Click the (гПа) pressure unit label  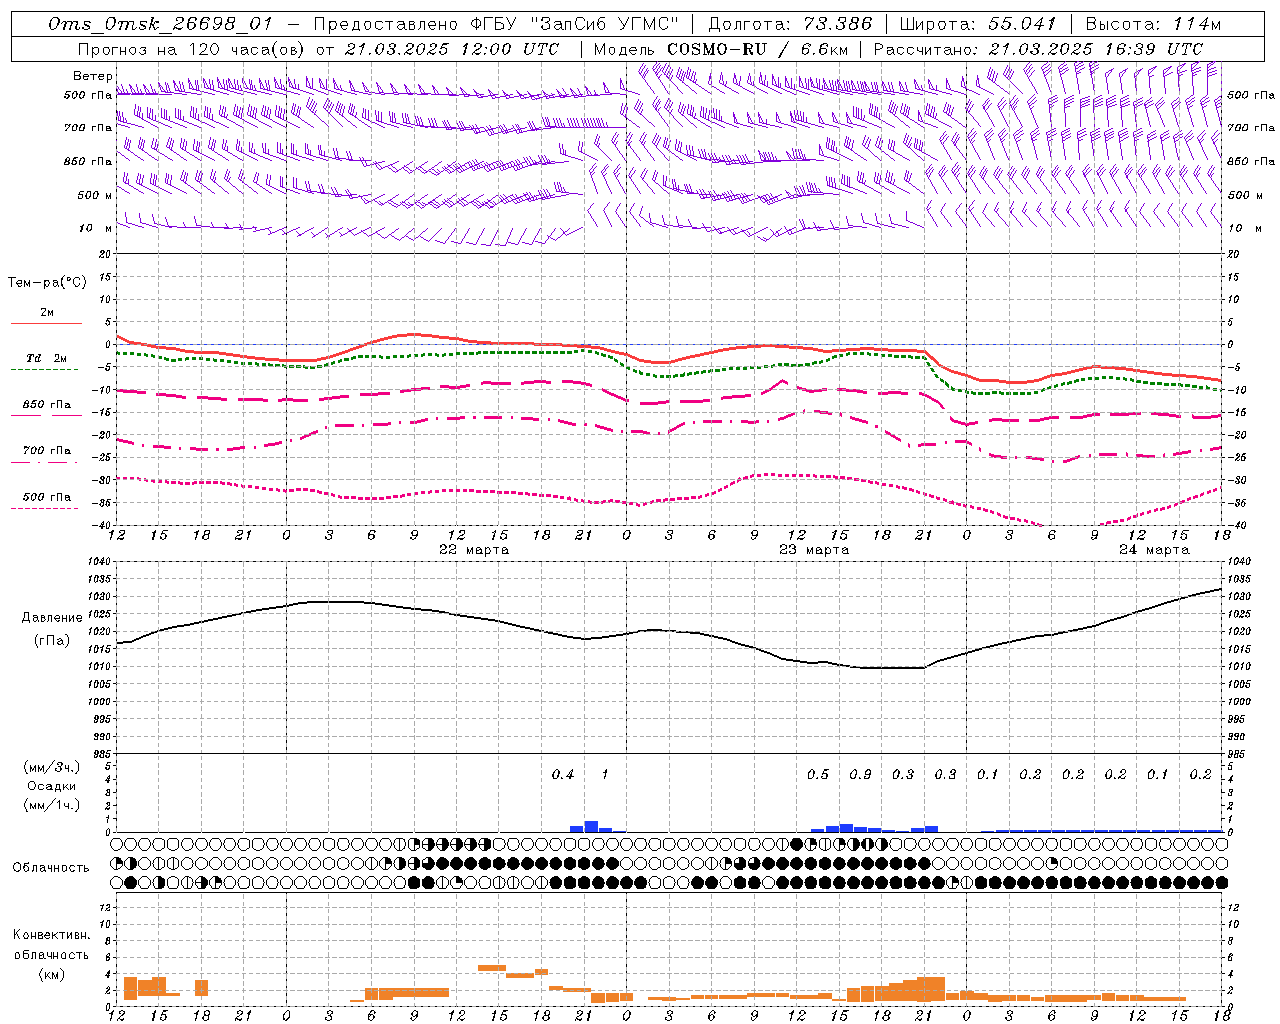click(52, 641)
